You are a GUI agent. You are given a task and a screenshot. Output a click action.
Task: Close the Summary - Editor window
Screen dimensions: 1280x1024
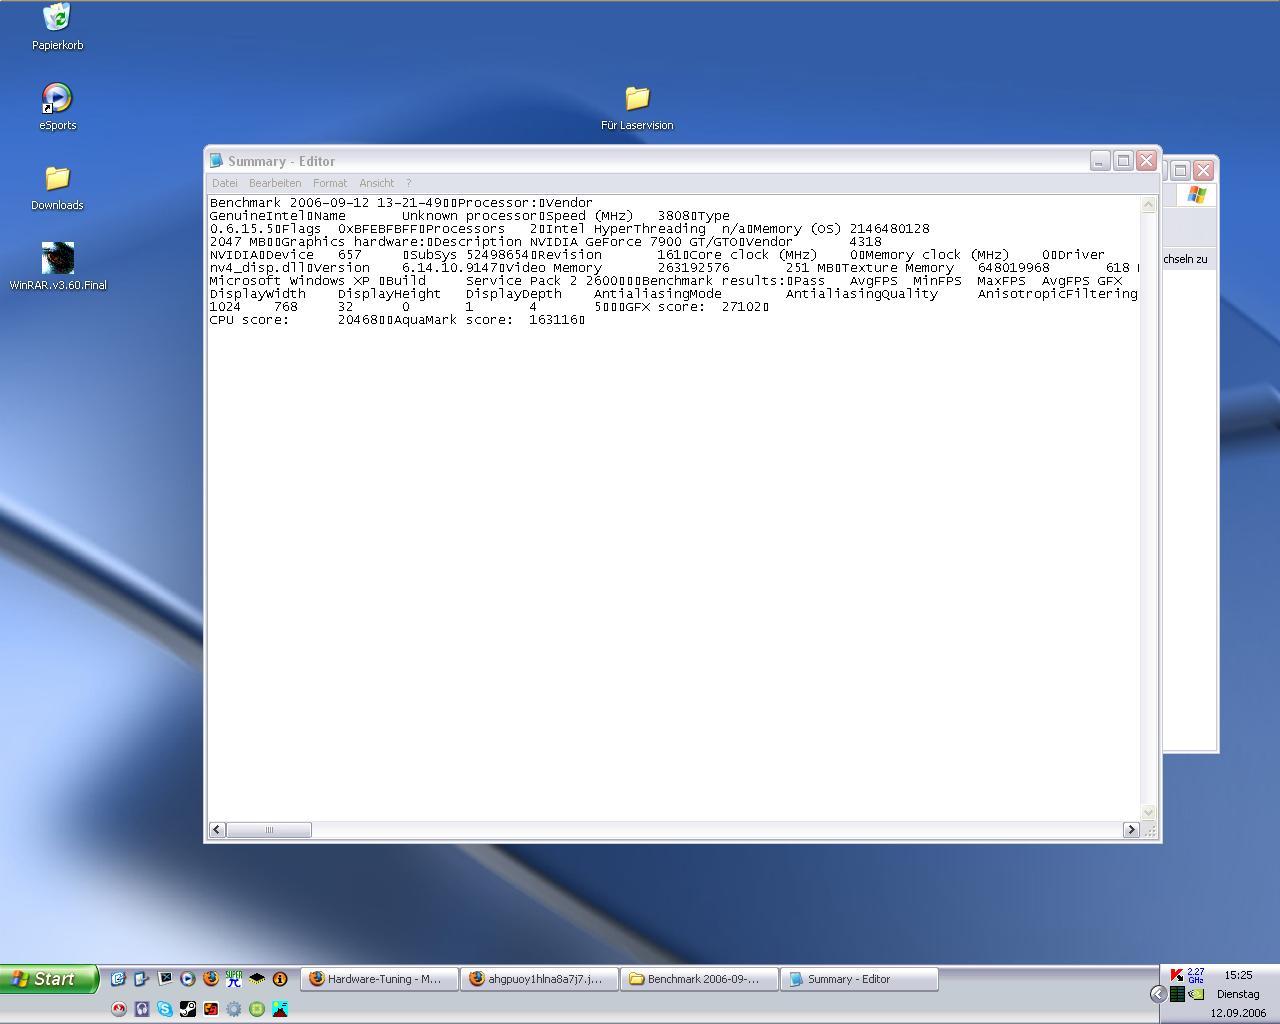pyautogui.click(x=1146, y=161)
